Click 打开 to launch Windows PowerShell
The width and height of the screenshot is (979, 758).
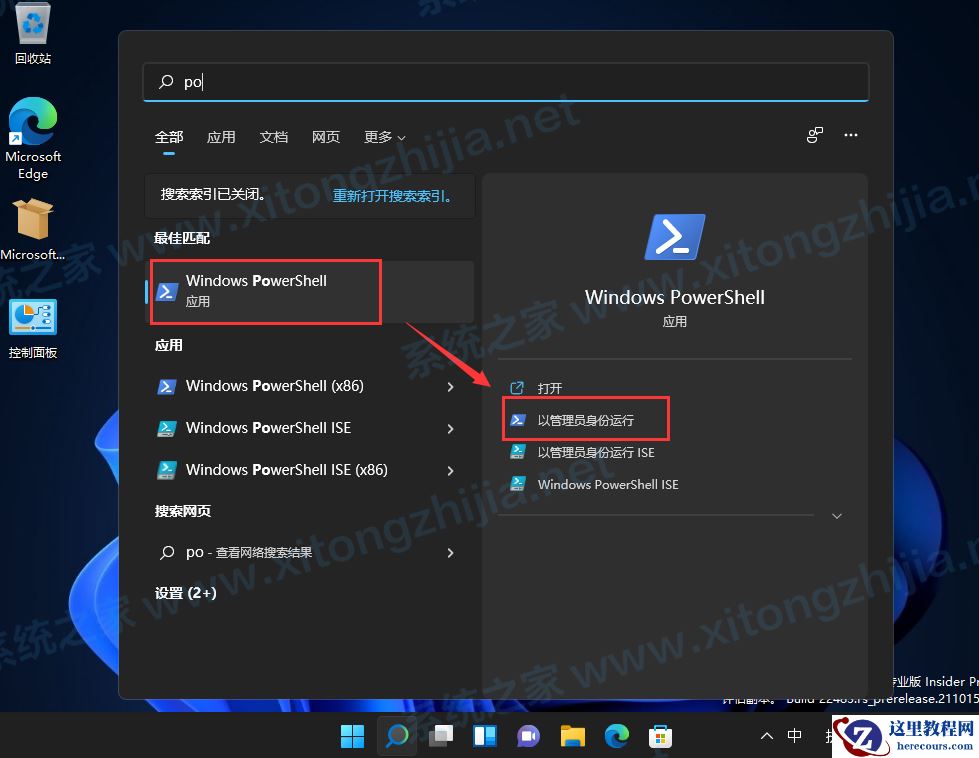pos(548,387)
